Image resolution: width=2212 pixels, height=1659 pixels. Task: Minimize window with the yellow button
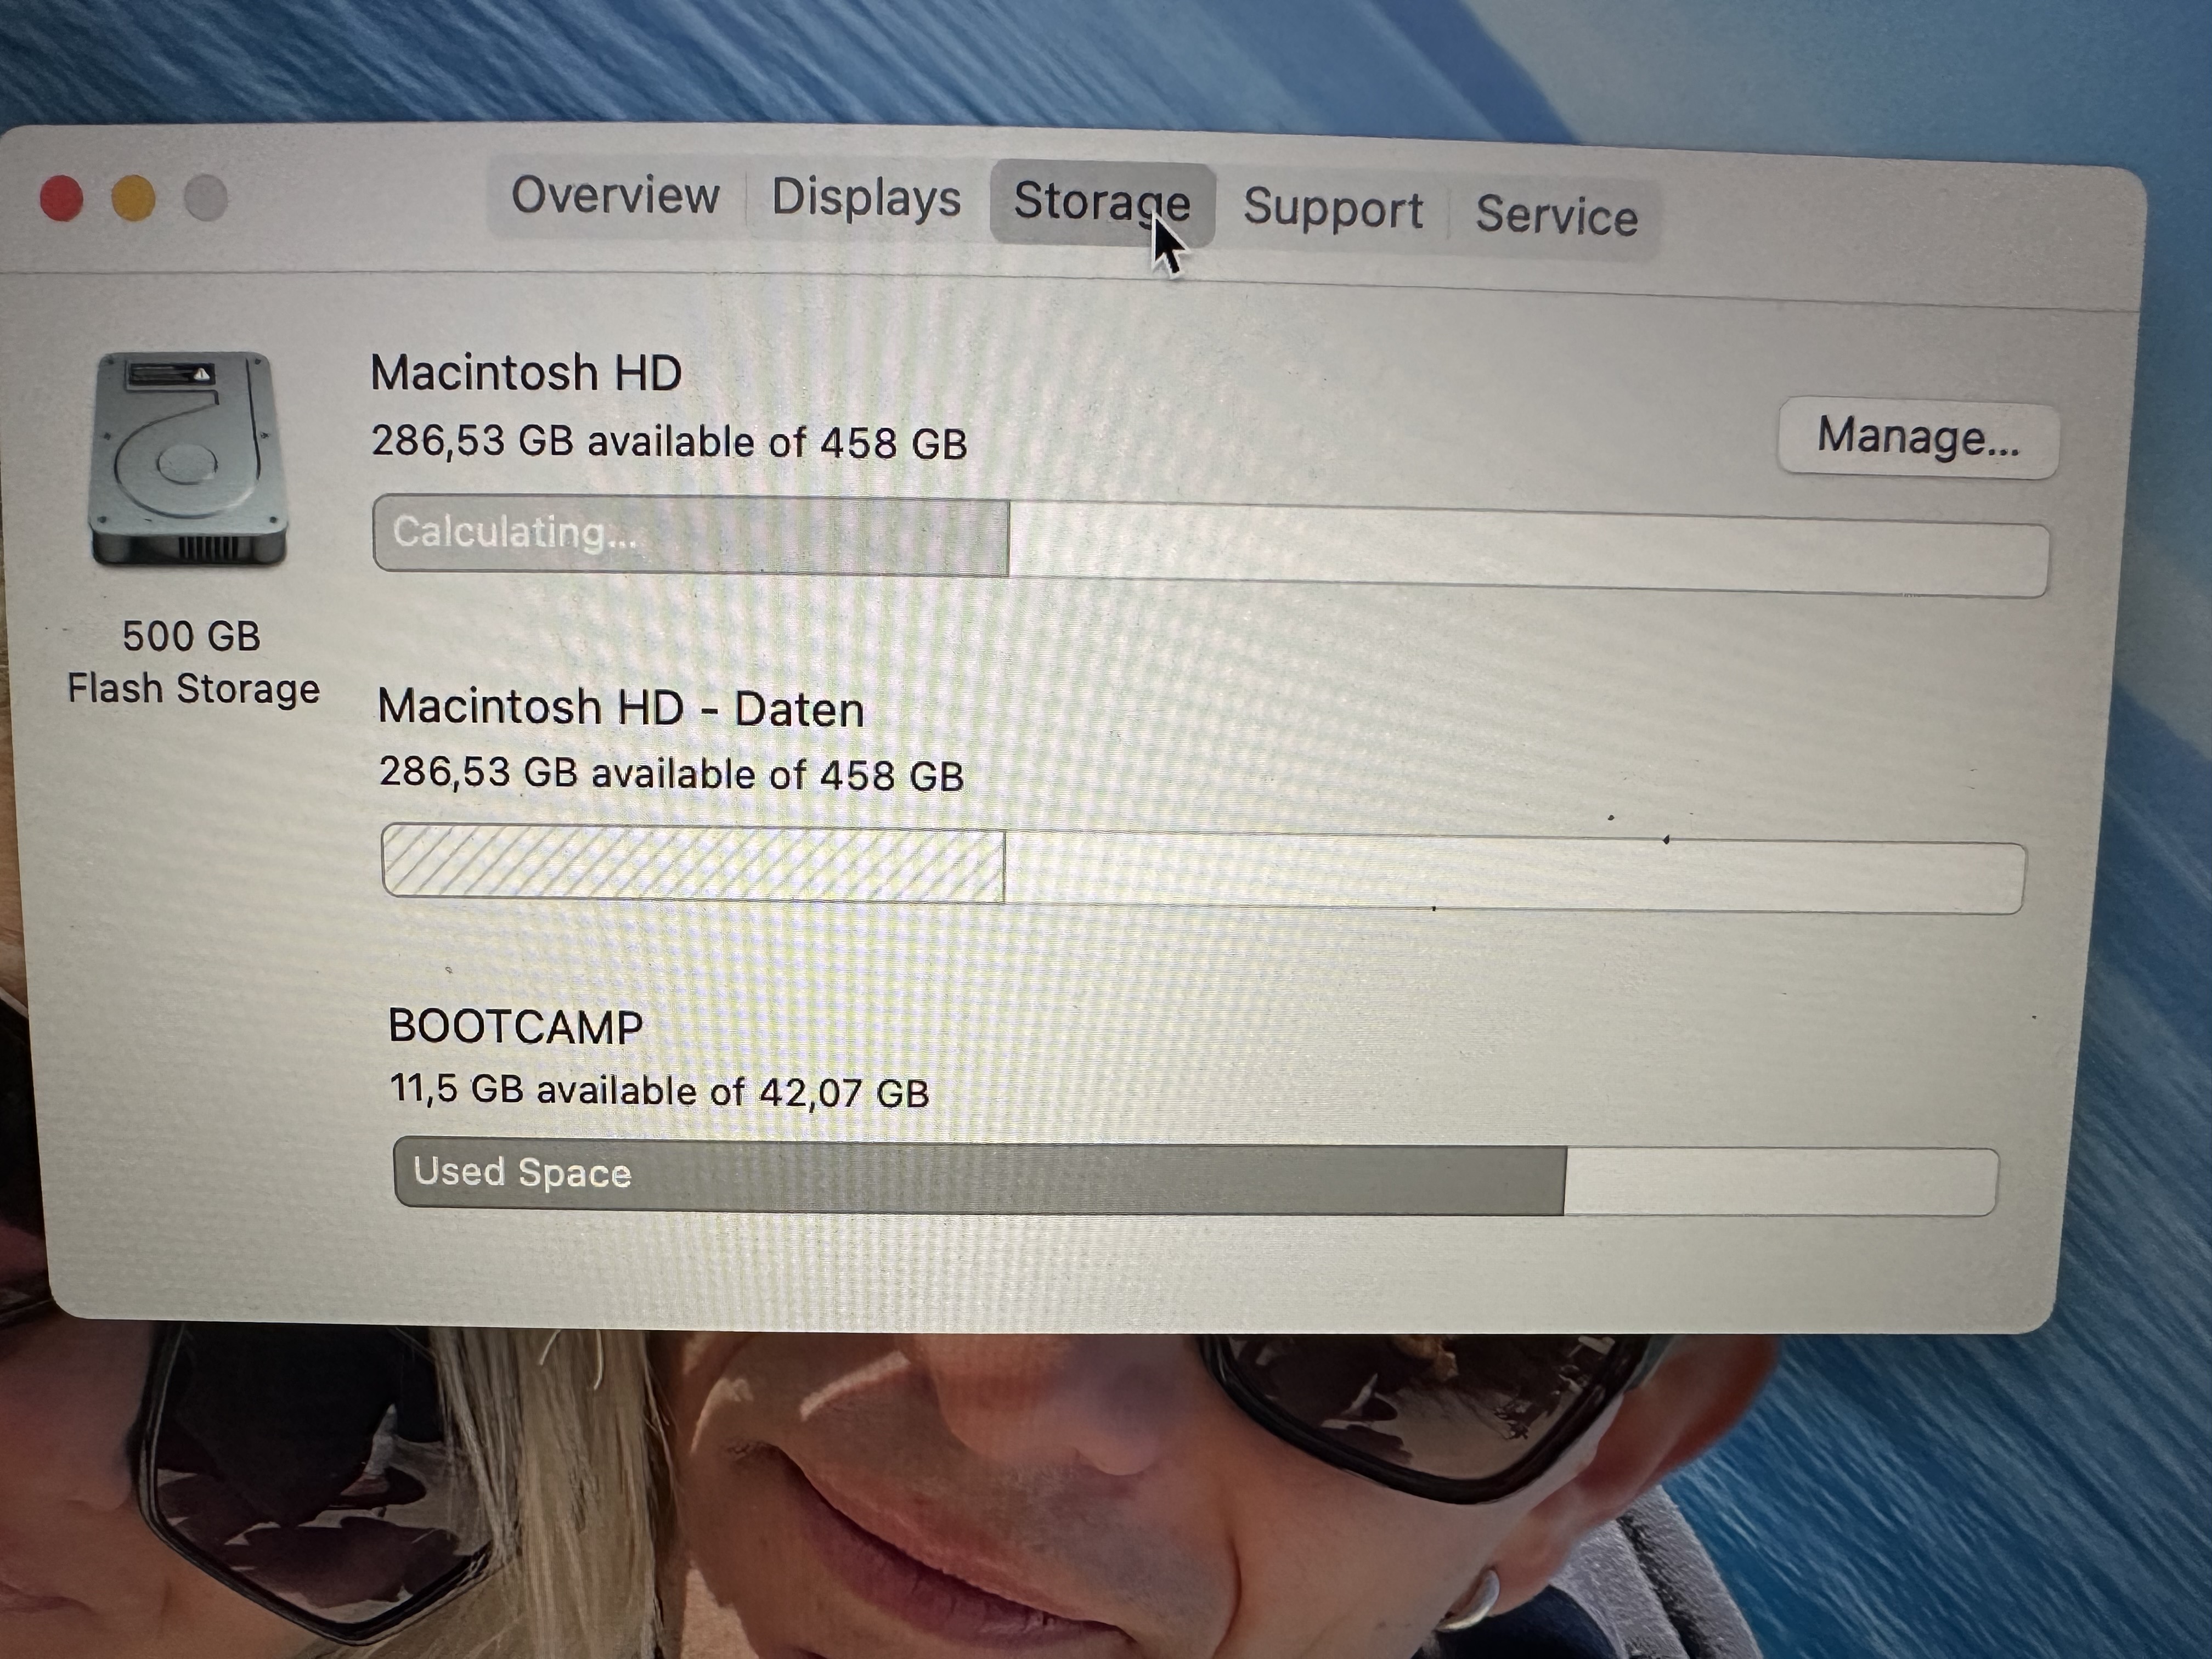[x=133, y=198]
